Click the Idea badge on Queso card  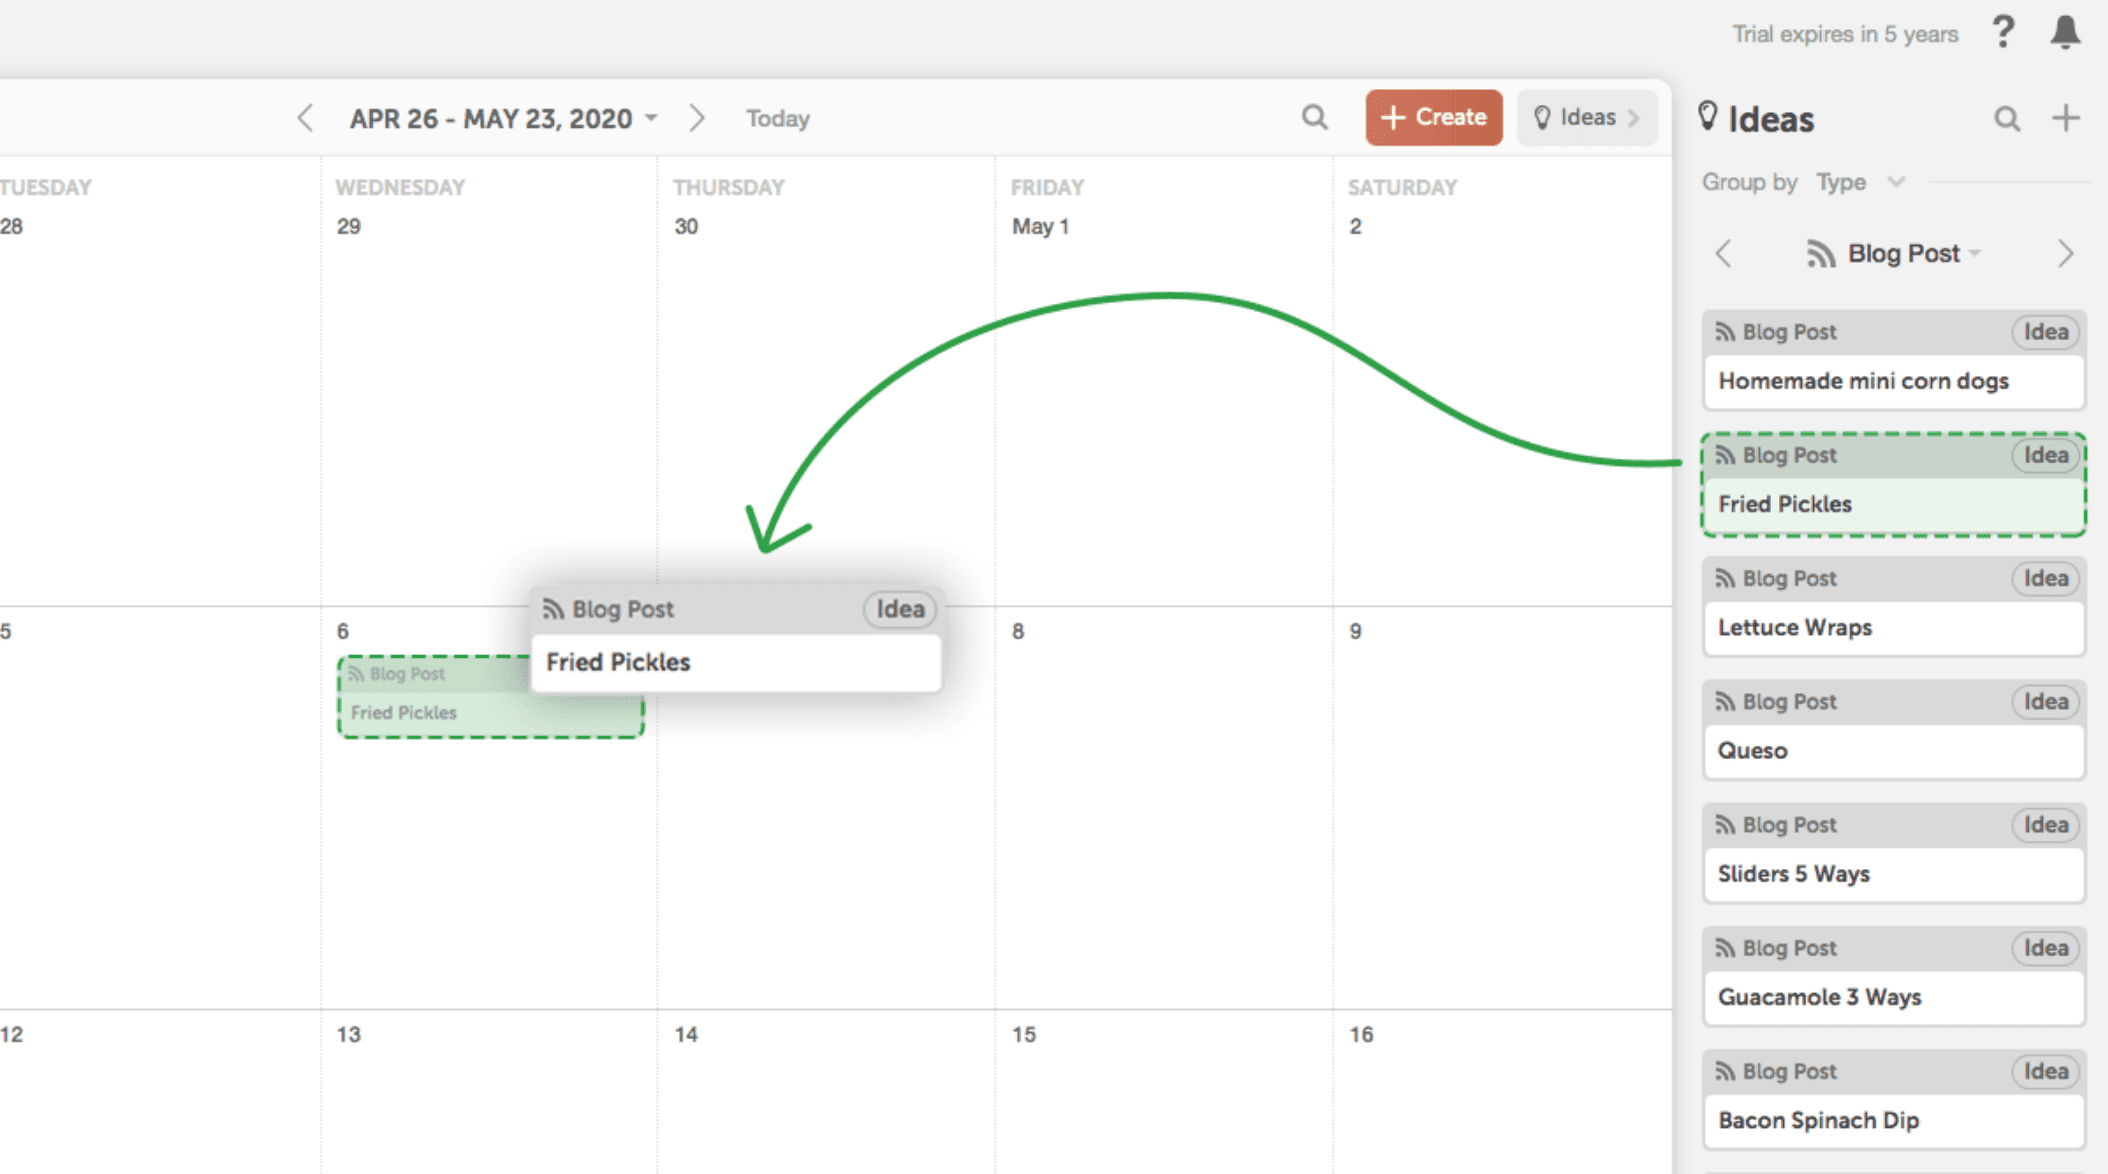(2045, 702)
